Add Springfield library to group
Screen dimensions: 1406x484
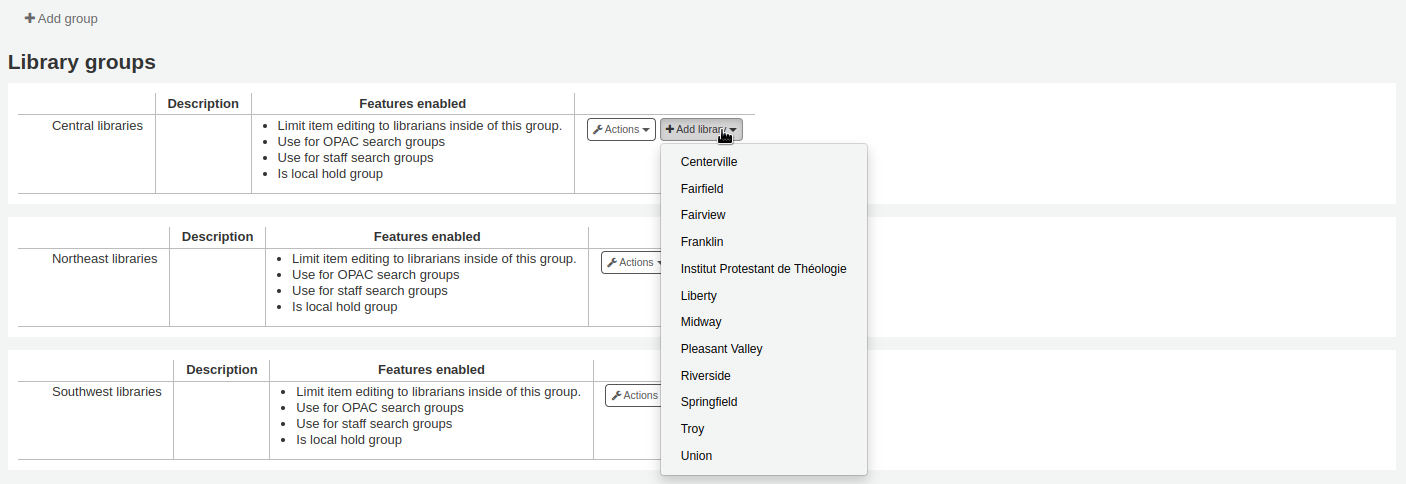pyautogui.click(x=709, y=402)
